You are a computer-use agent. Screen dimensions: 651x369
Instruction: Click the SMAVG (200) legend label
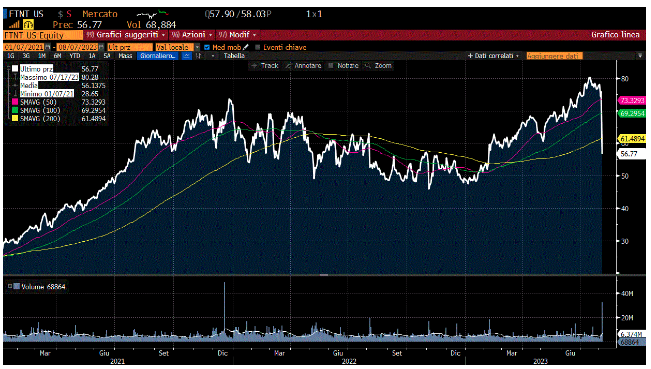pos(40,119)
